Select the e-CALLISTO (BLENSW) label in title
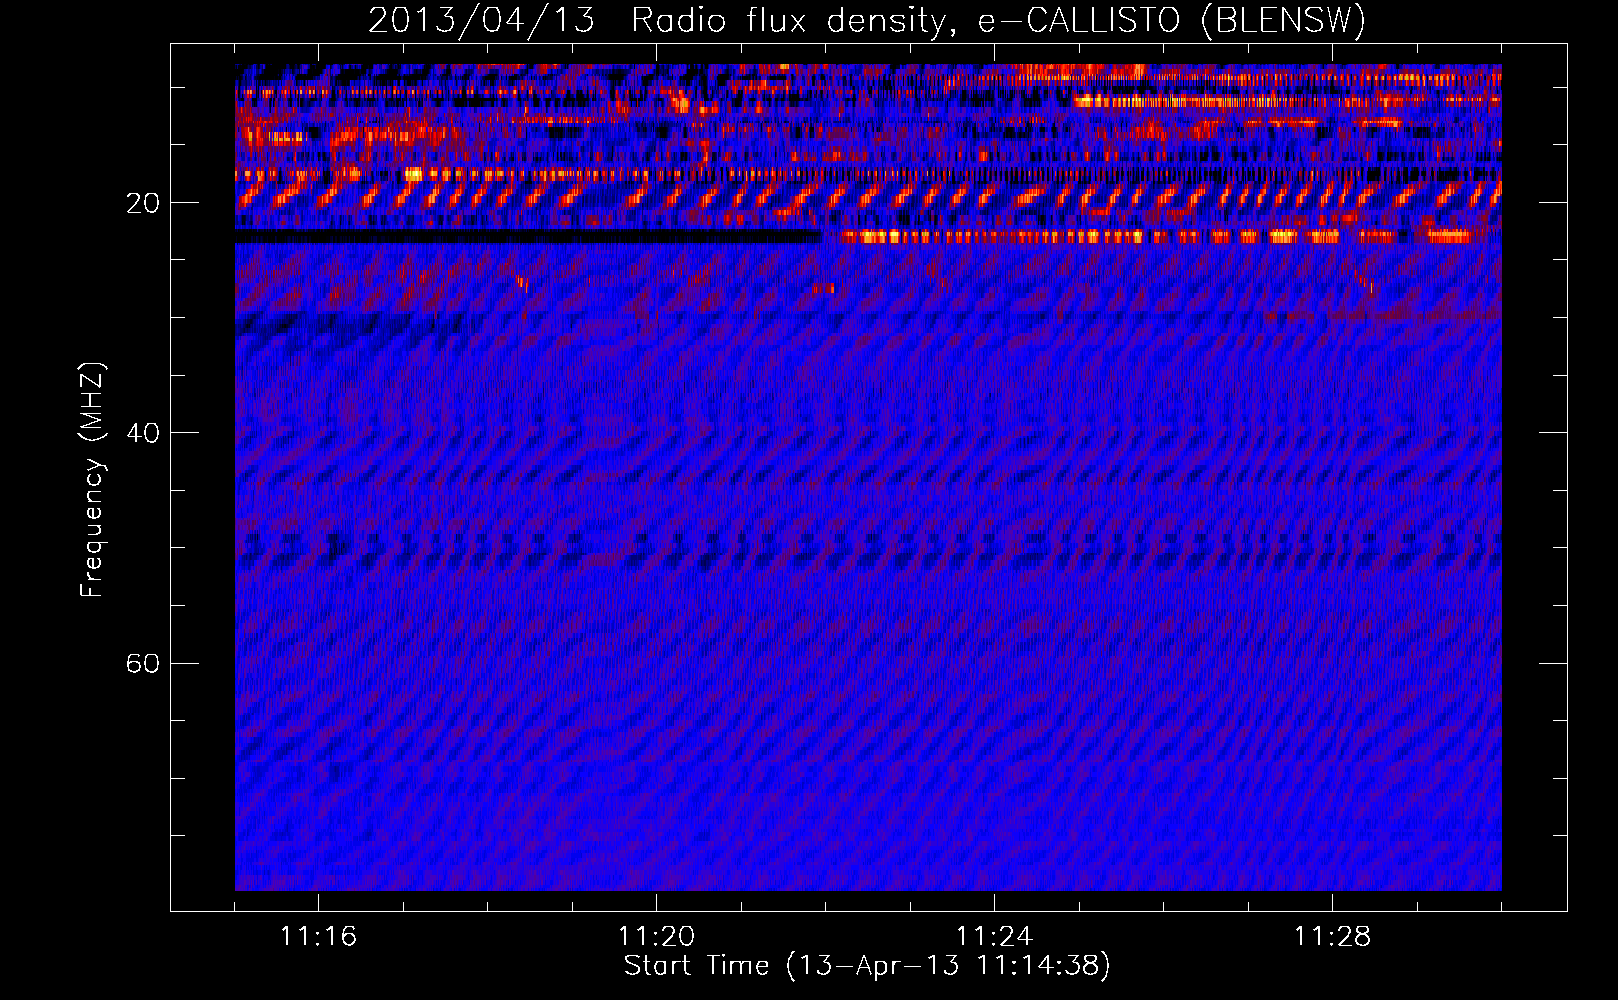This screenshot has width=1618, height=1000. pos(1172,20)
